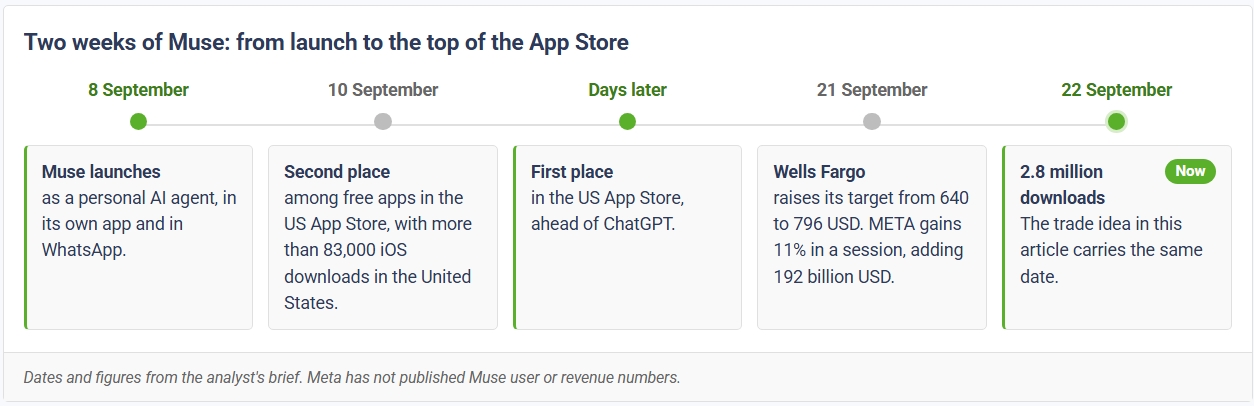Screen dimensions: 1254x406
Task: Click the Days later label
Action: [x=627, y=90]
